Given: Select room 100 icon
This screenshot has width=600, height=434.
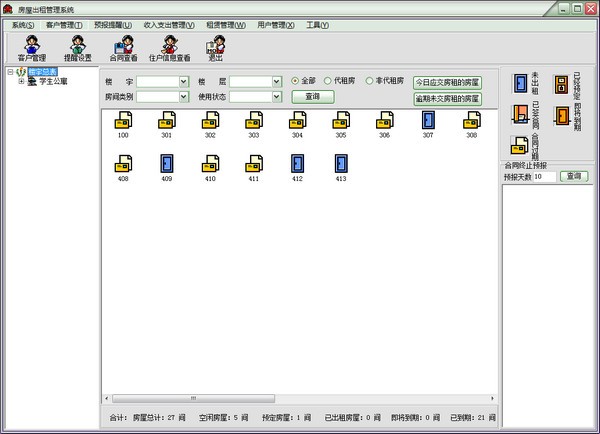Looking at the screenshot, I should pos(124,121).
